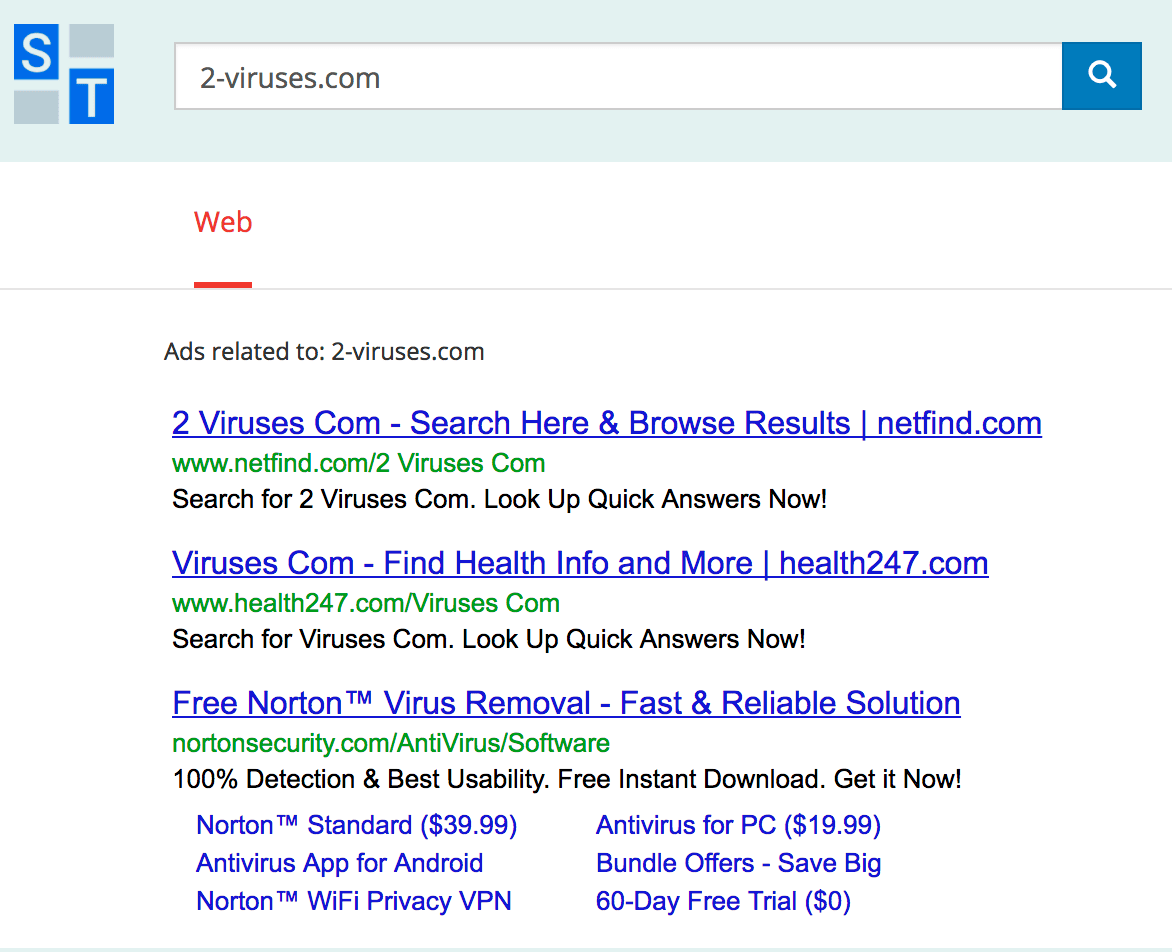The image size is (1172, 952).
Task: Click the 60-Day Free Trial ($0) link
Action: point(723,901)
